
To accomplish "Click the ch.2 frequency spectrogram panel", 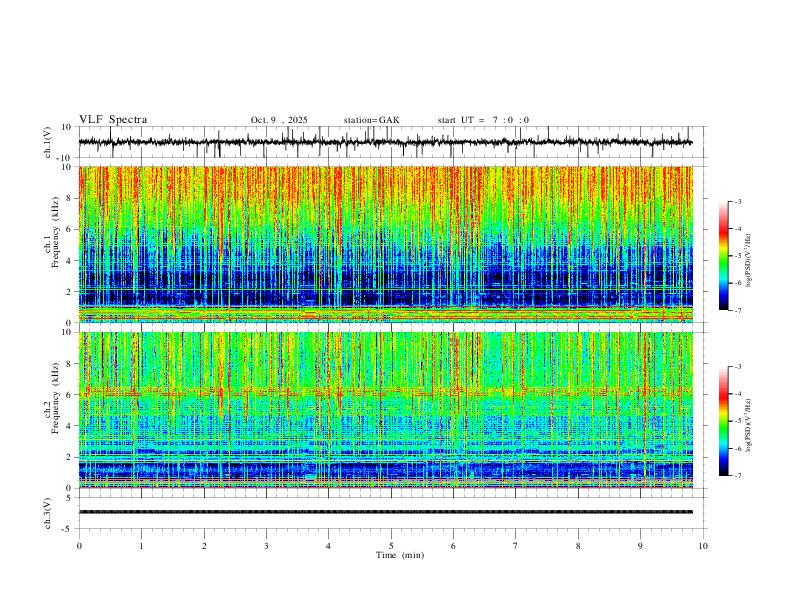I will 386,410.
